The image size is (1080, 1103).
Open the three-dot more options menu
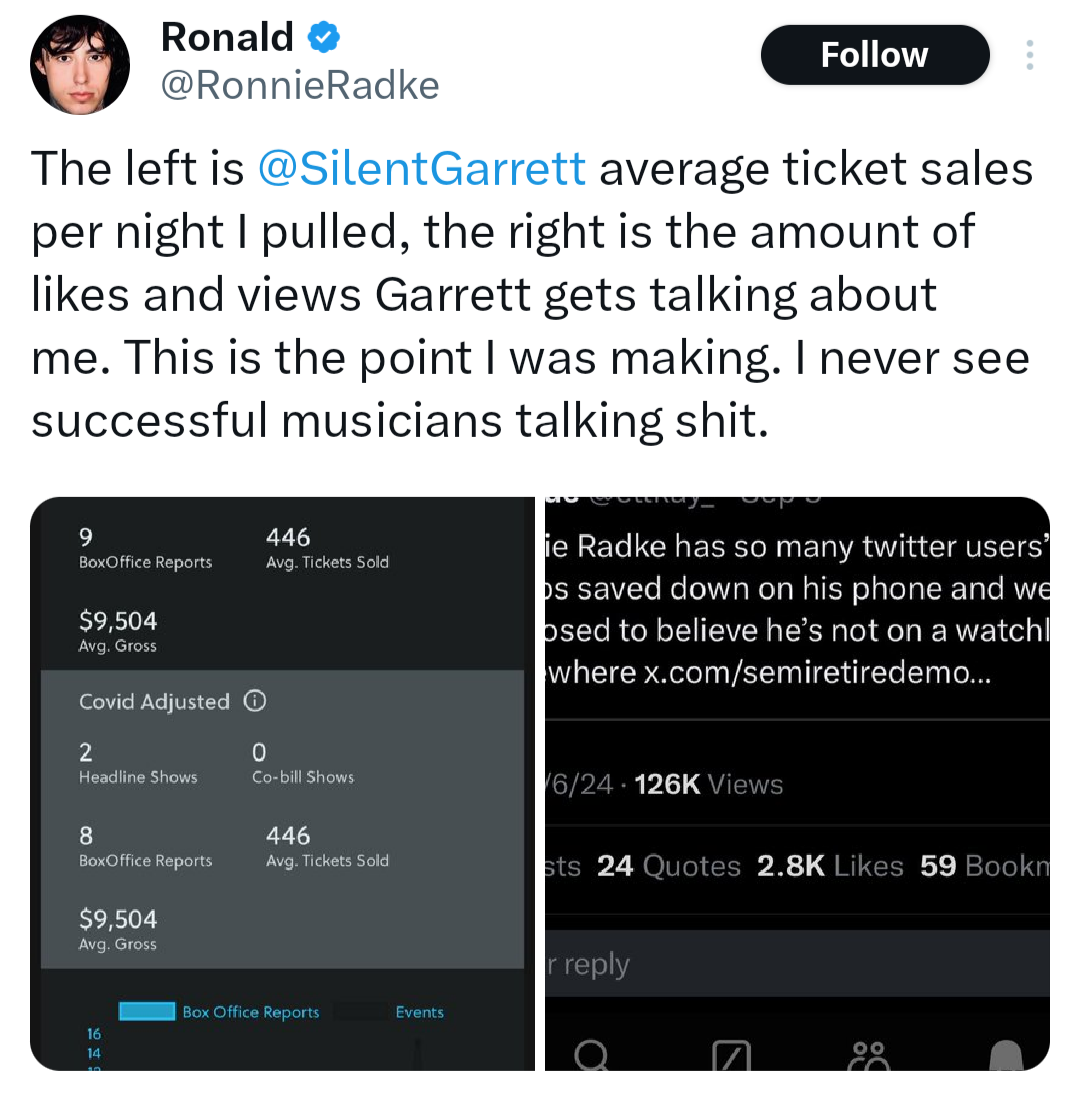pos(1030,55)
